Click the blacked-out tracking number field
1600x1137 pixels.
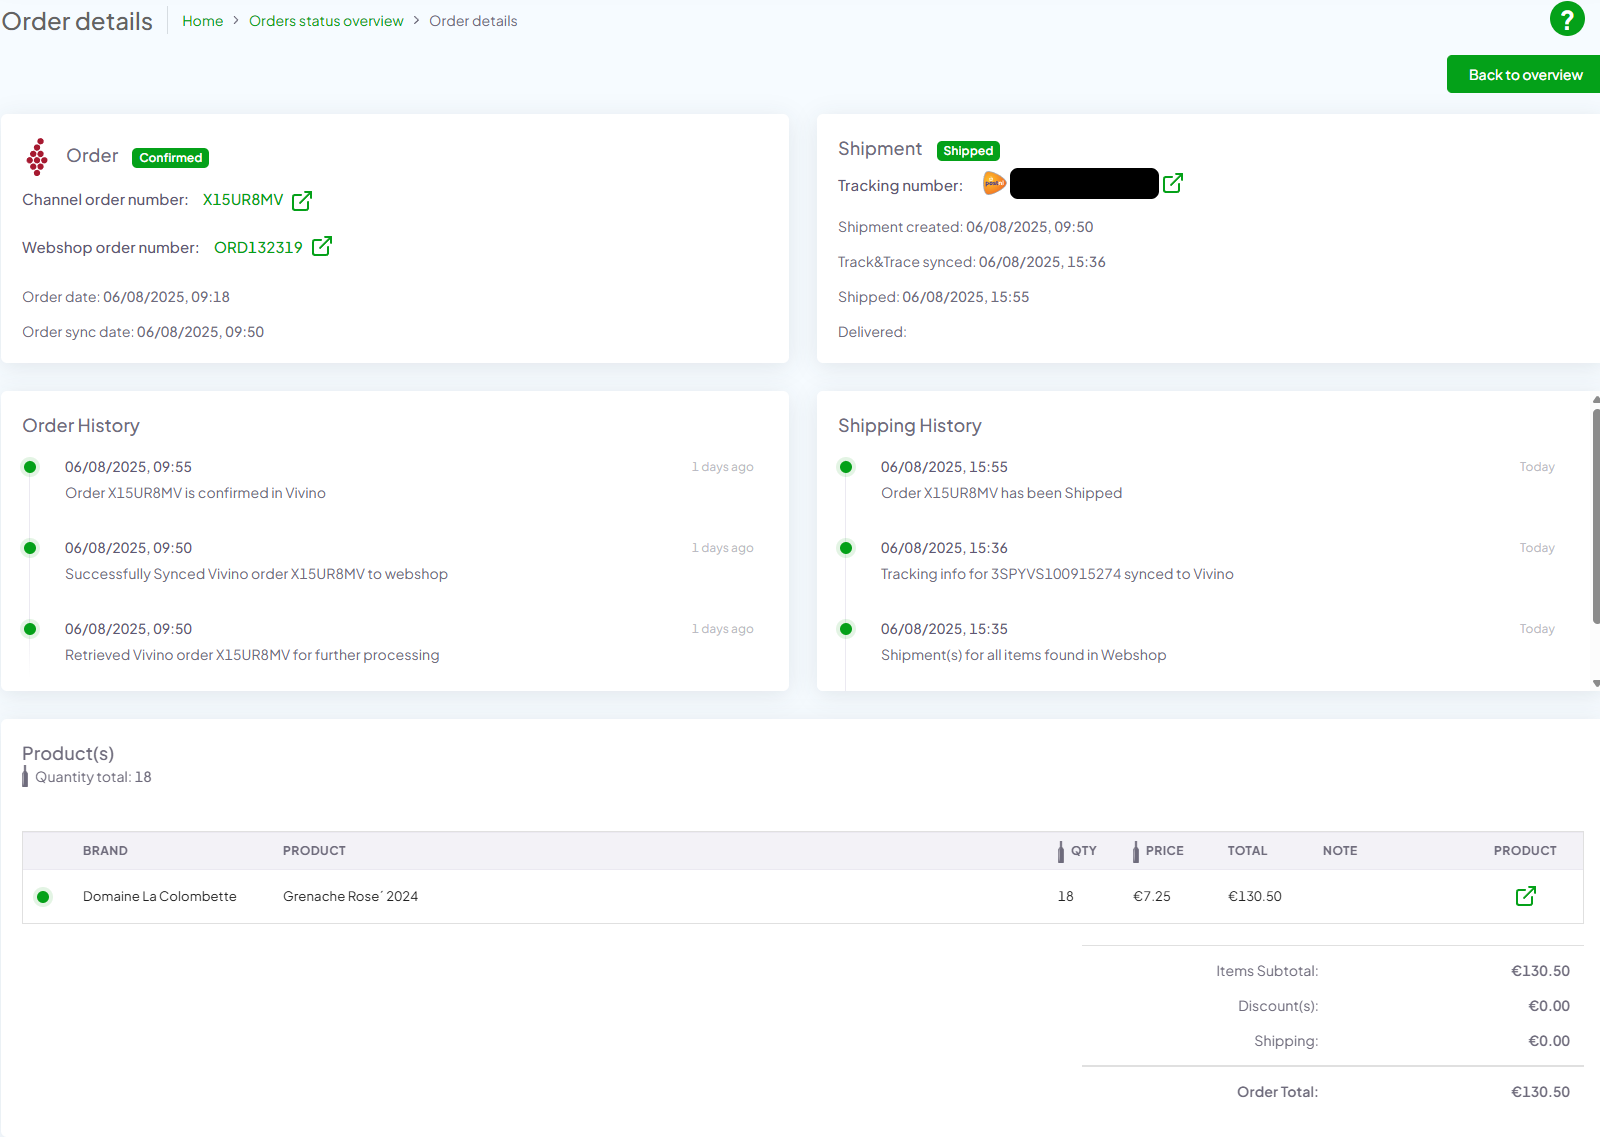(x=1084, y=183)
